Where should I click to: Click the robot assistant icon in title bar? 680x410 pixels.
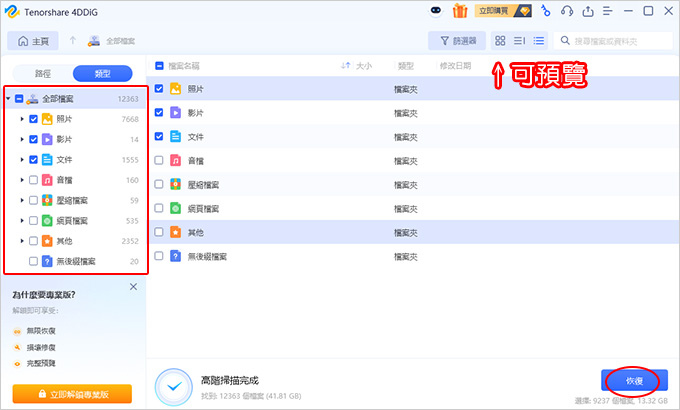point(436,10)
